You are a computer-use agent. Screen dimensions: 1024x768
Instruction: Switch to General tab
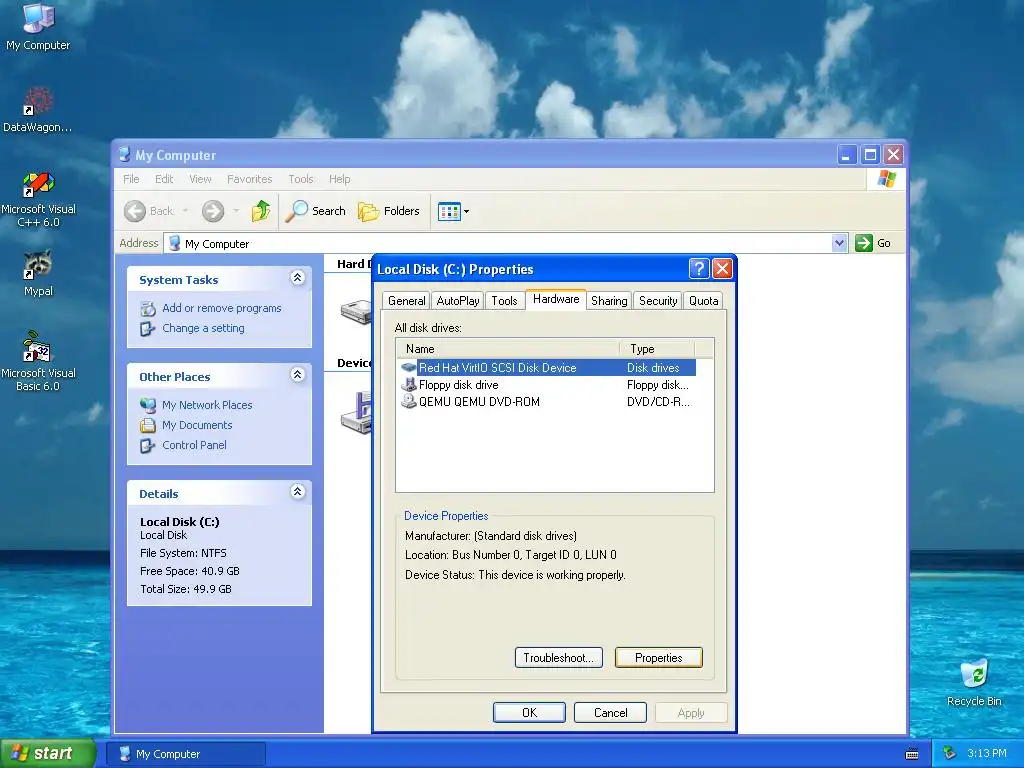(406, 301)
